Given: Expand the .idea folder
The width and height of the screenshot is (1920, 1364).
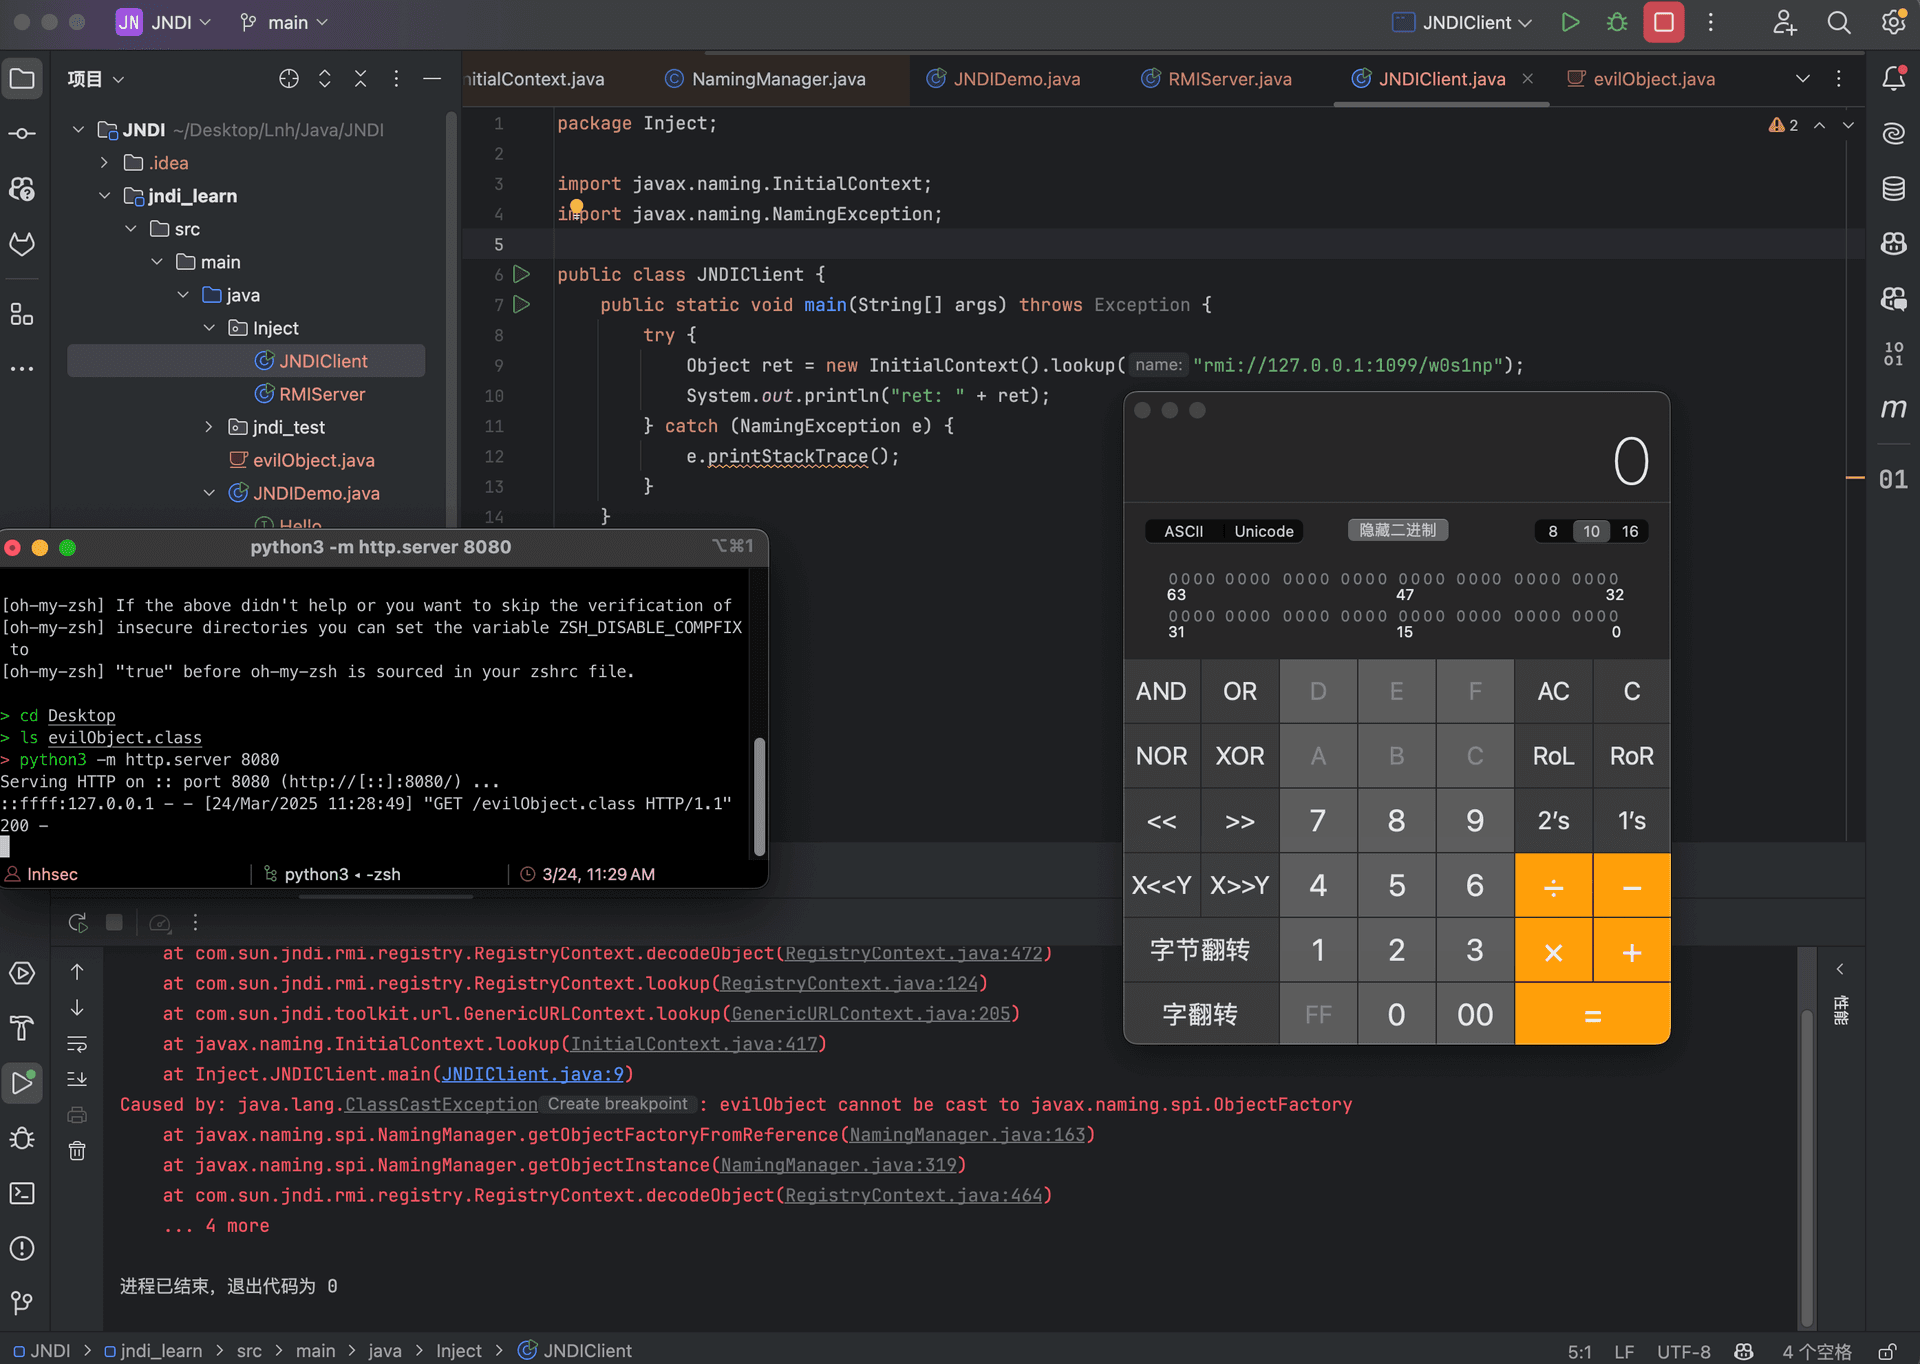Looking at the screenshot, I should click(104, 162).
